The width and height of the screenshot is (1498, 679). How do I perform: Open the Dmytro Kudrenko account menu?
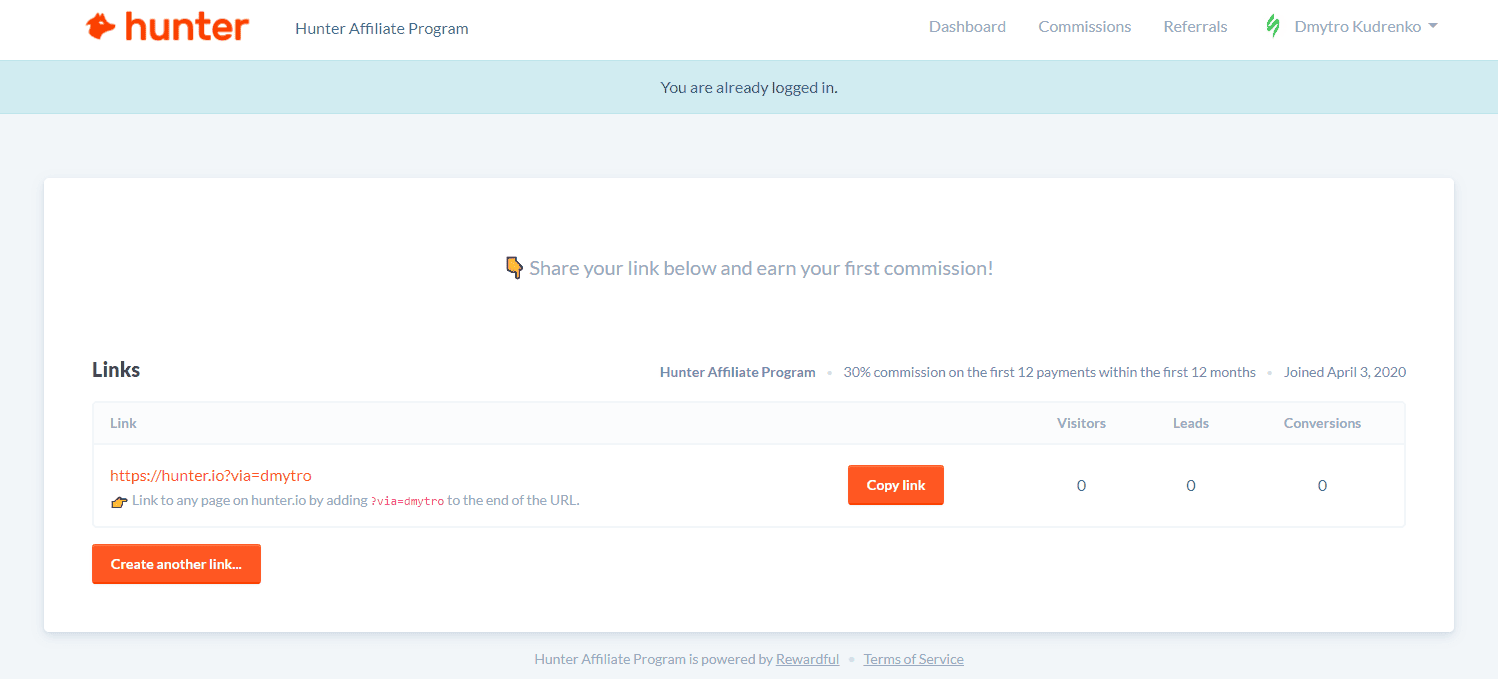[x=1357, y=27]
